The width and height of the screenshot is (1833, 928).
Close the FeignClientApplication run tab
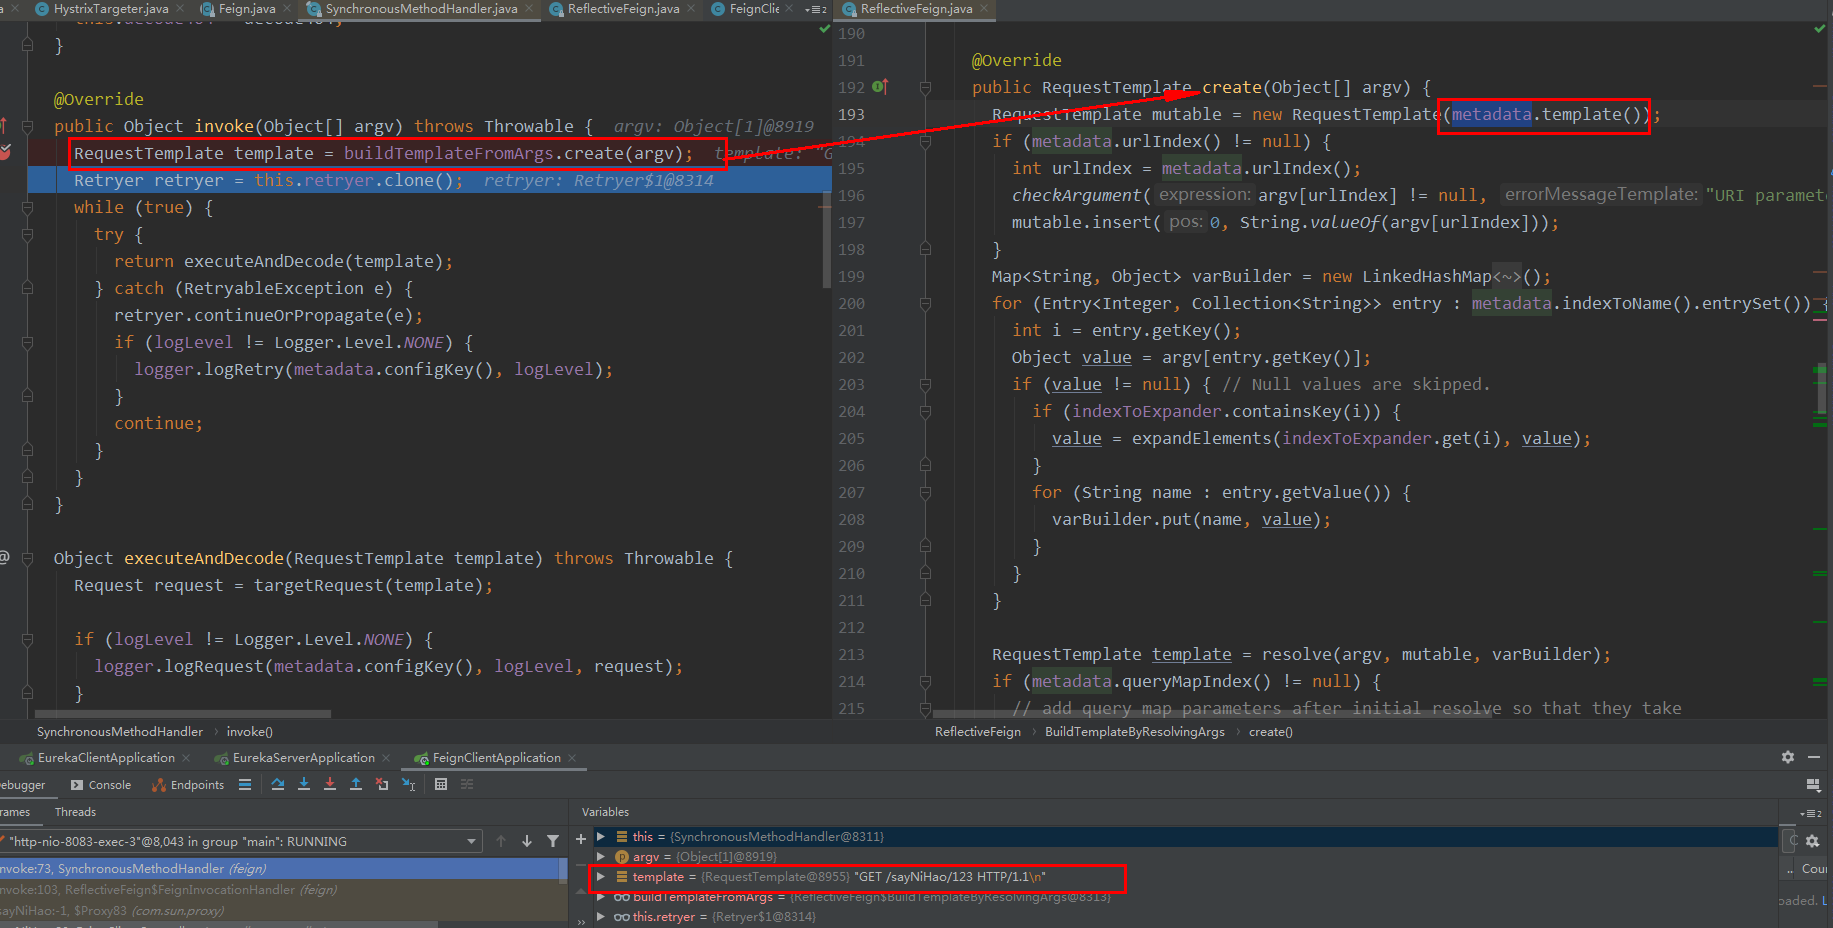click(573, 758)
